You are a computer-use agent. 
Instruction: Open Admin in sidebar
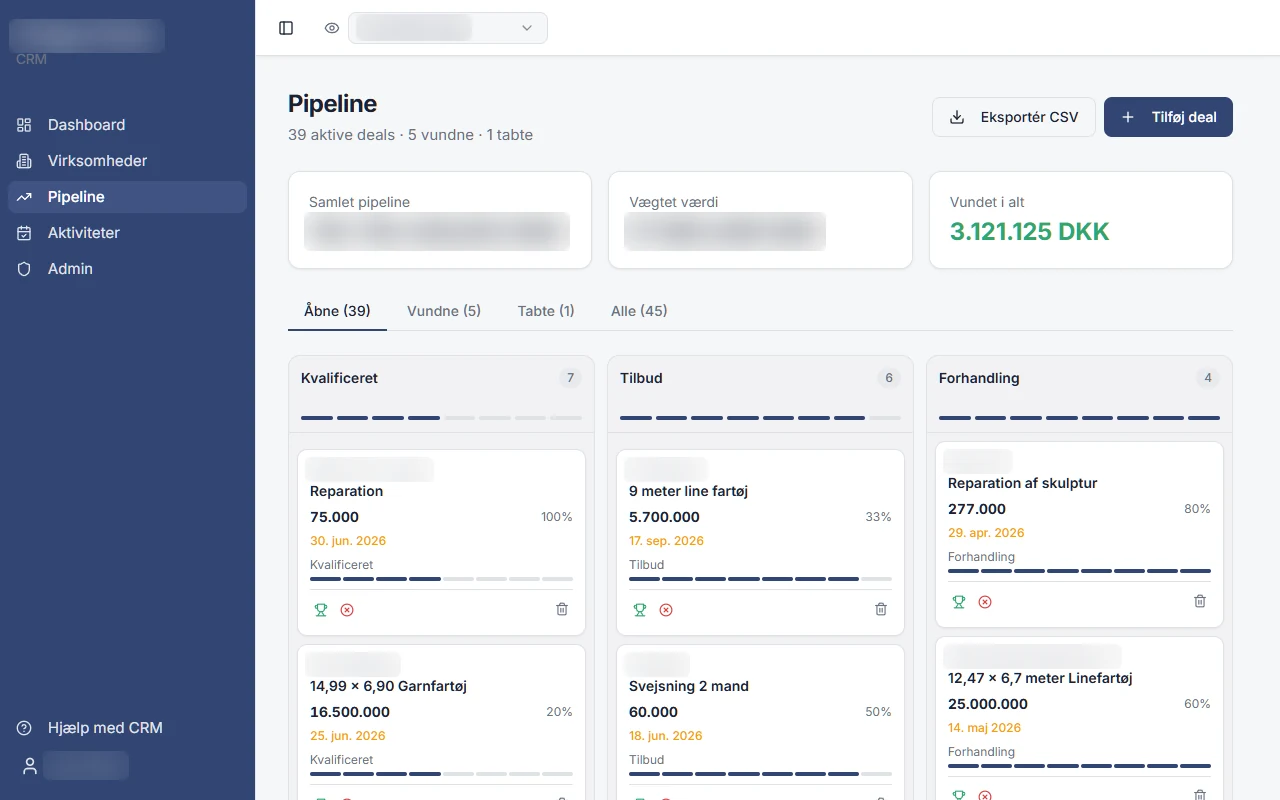tap(127, 269)
